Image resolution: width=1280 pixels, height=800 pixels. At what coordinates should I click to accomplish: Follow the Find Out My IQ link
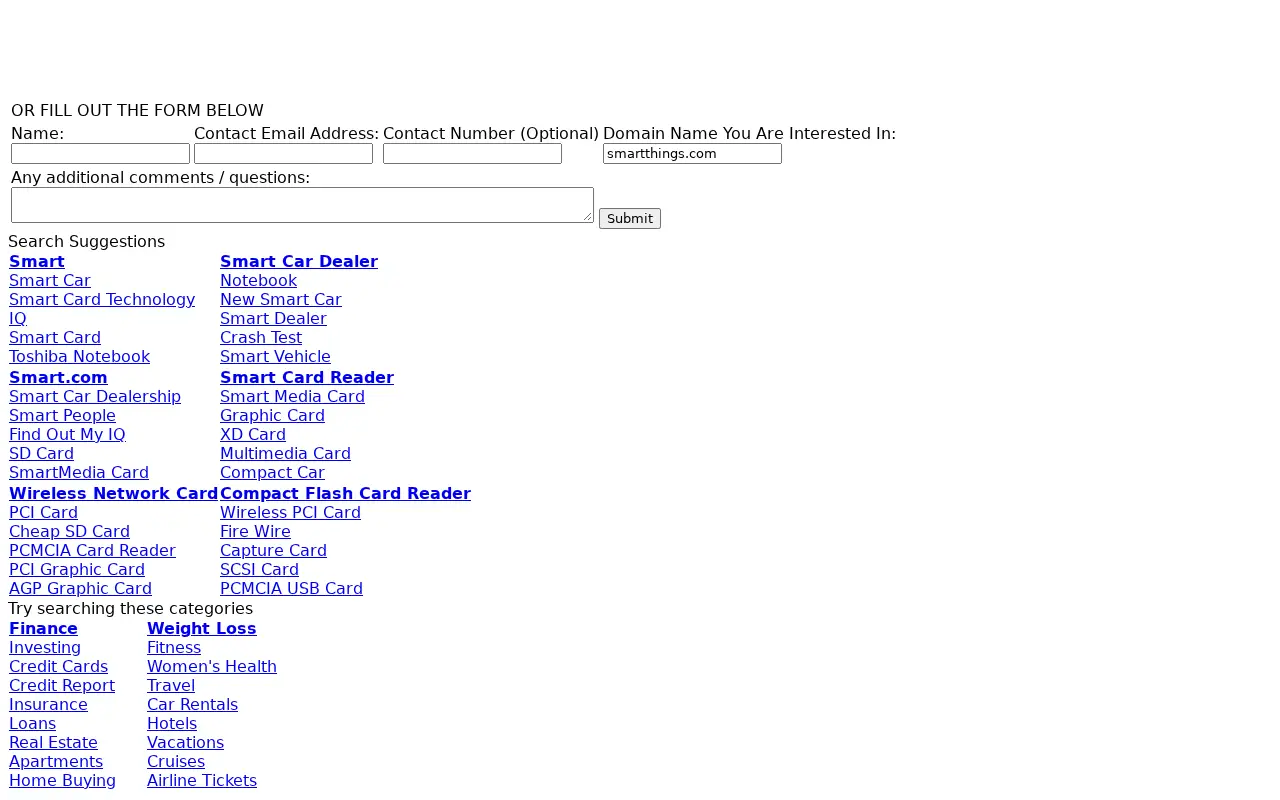pos(67,435)
